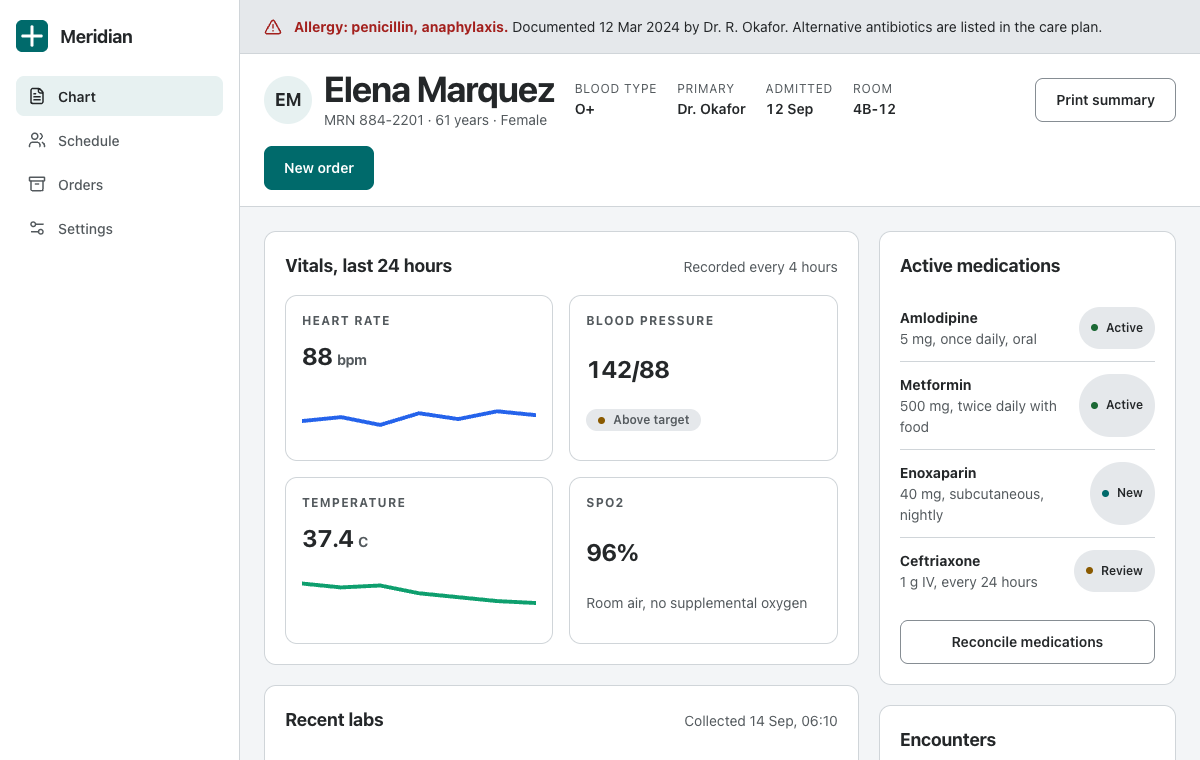Open the Schedule menu item

119,140
